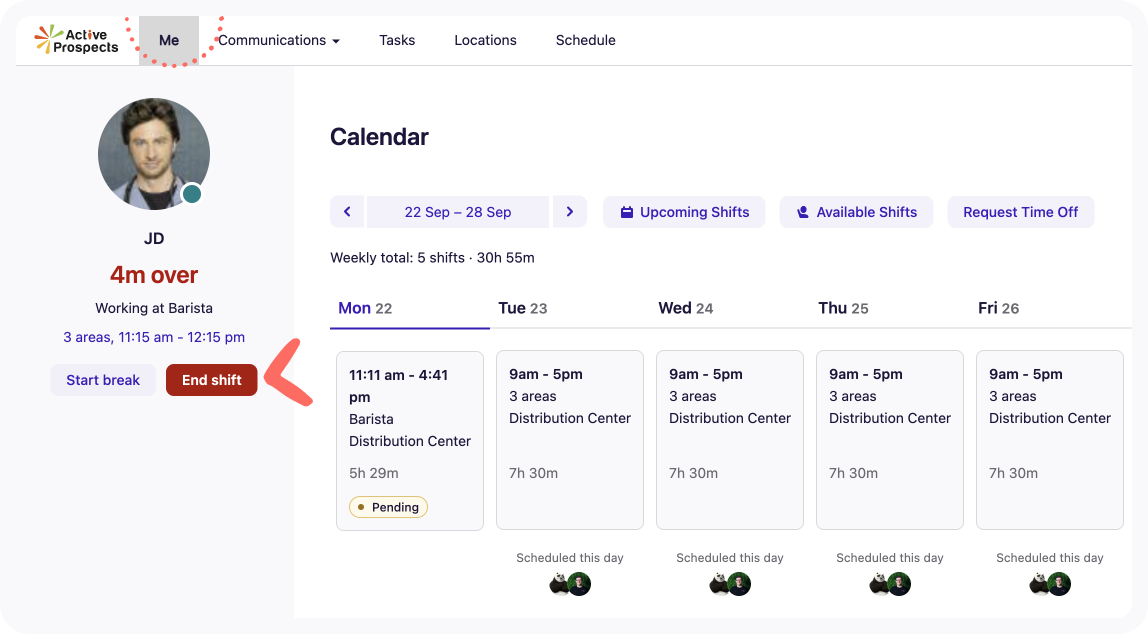This screenshot has width=1148, height=634.
Task: Select the Mon 22 day tab
Action: point(365,308)
